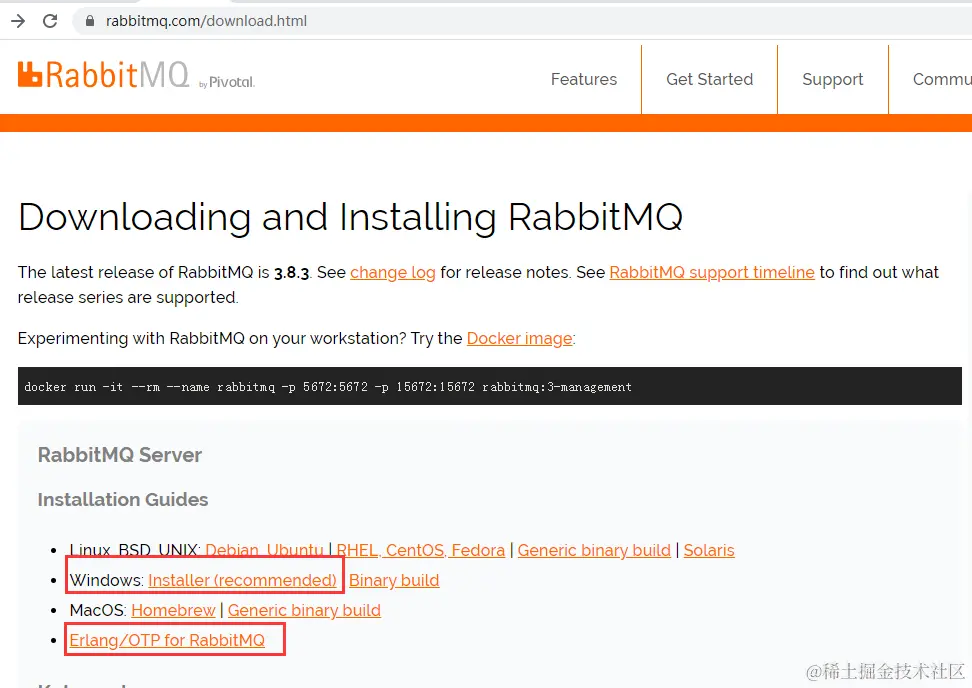The height and width of the screenshot is (688, 972).
Task: Click the RabbitMQ logo
Action: pos(104,75)
